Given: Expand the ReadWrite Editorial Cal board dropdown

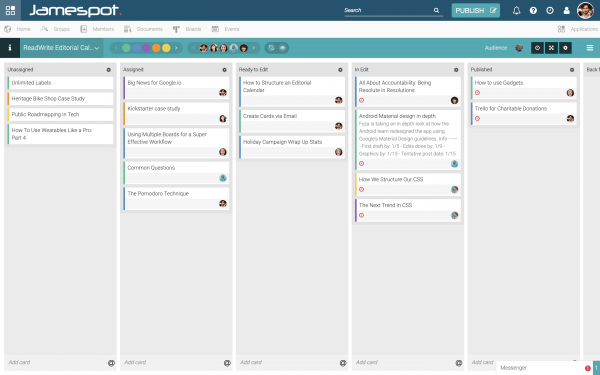Looking at the screenshot, I should coord(61,48).
